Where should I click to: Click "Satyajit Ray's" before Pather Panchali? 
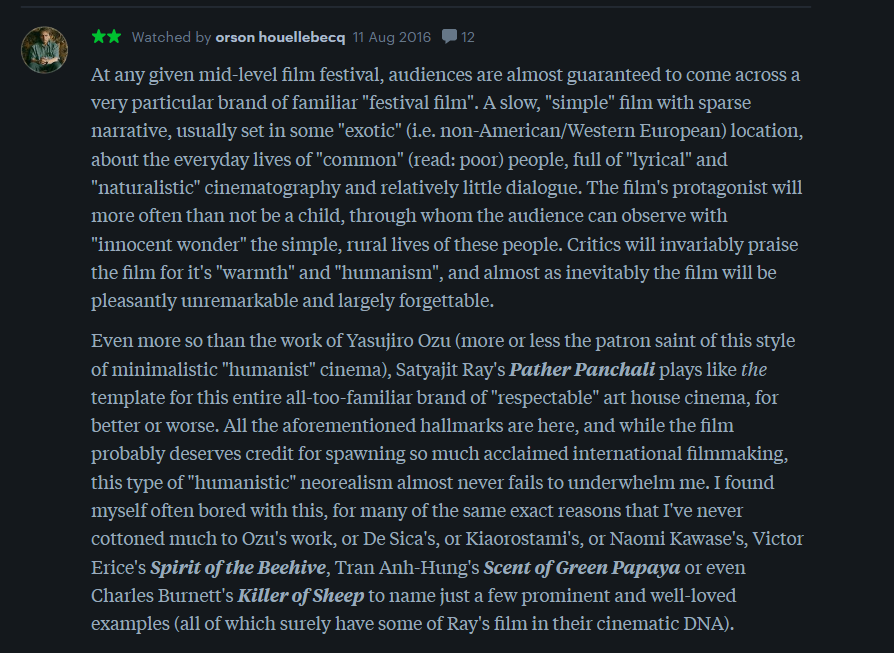tap(450, 370)
